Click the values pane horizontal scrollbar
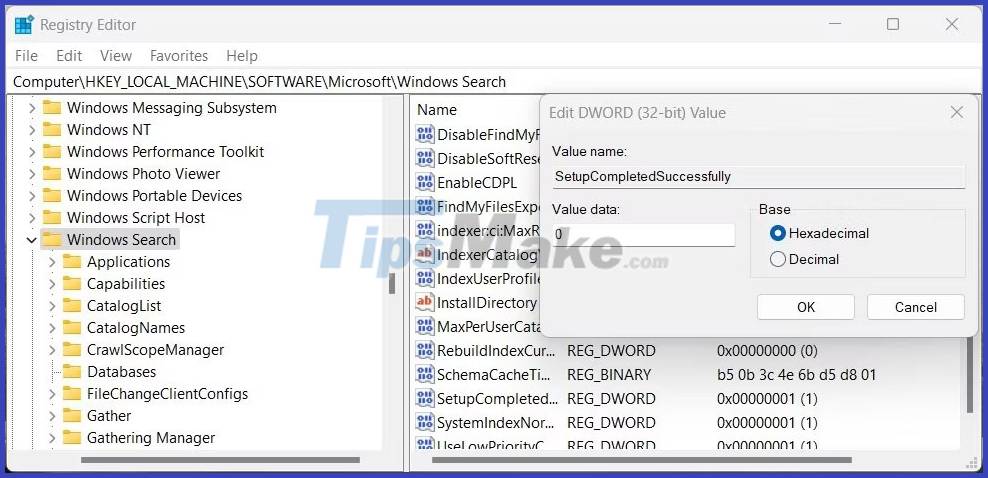The image size is (988, 478). click(641, 460)
